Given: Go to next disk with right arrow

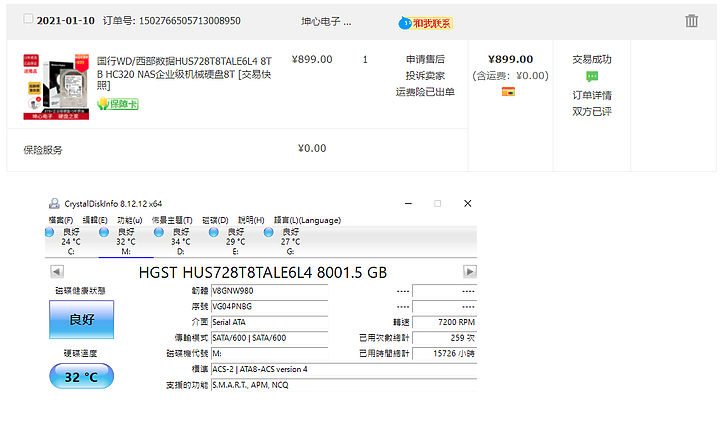Looking at the screenshot, I should [x=470, y=271].
